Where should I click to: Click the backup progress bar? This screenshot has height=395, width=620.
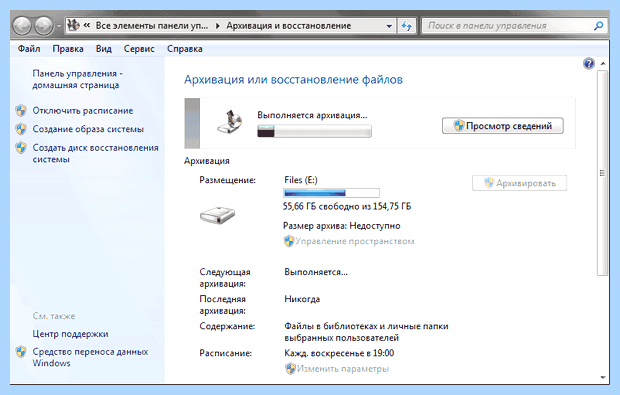coord(314,131)
